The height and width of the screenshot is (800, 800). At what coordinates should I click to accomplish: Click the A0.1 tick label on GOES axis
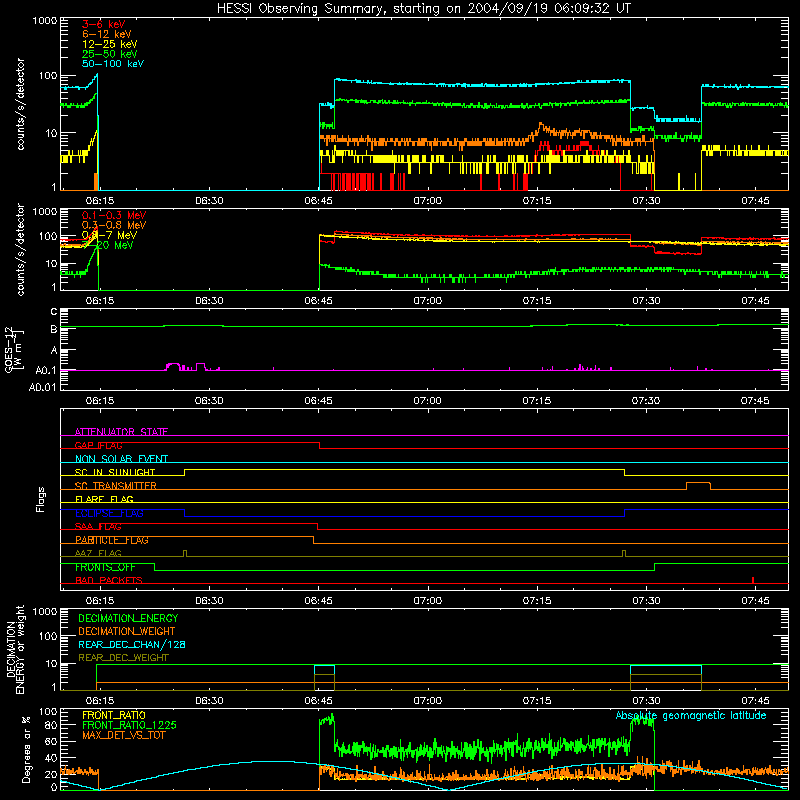46,371
